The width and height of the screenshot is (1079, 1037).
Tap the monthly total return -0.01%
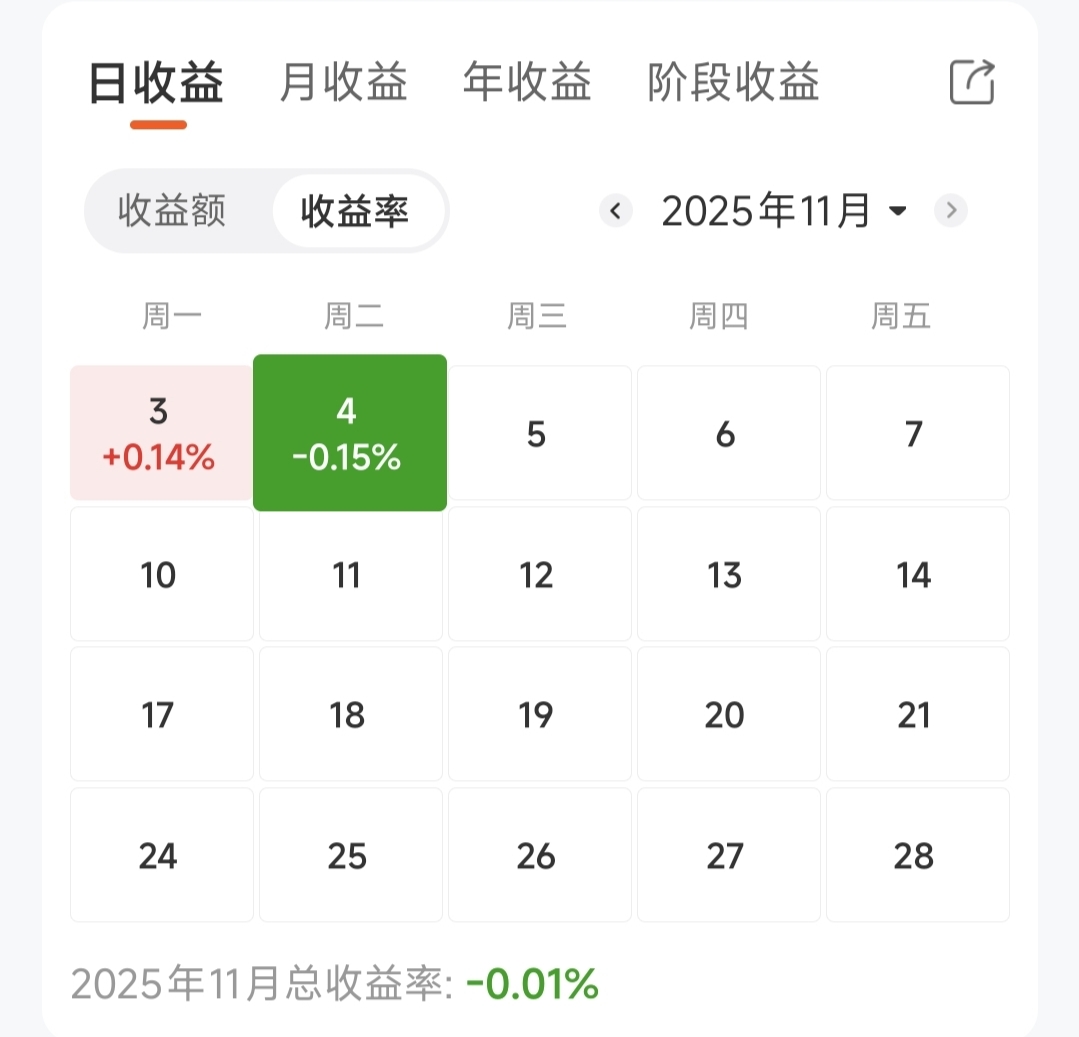point(532,985)
